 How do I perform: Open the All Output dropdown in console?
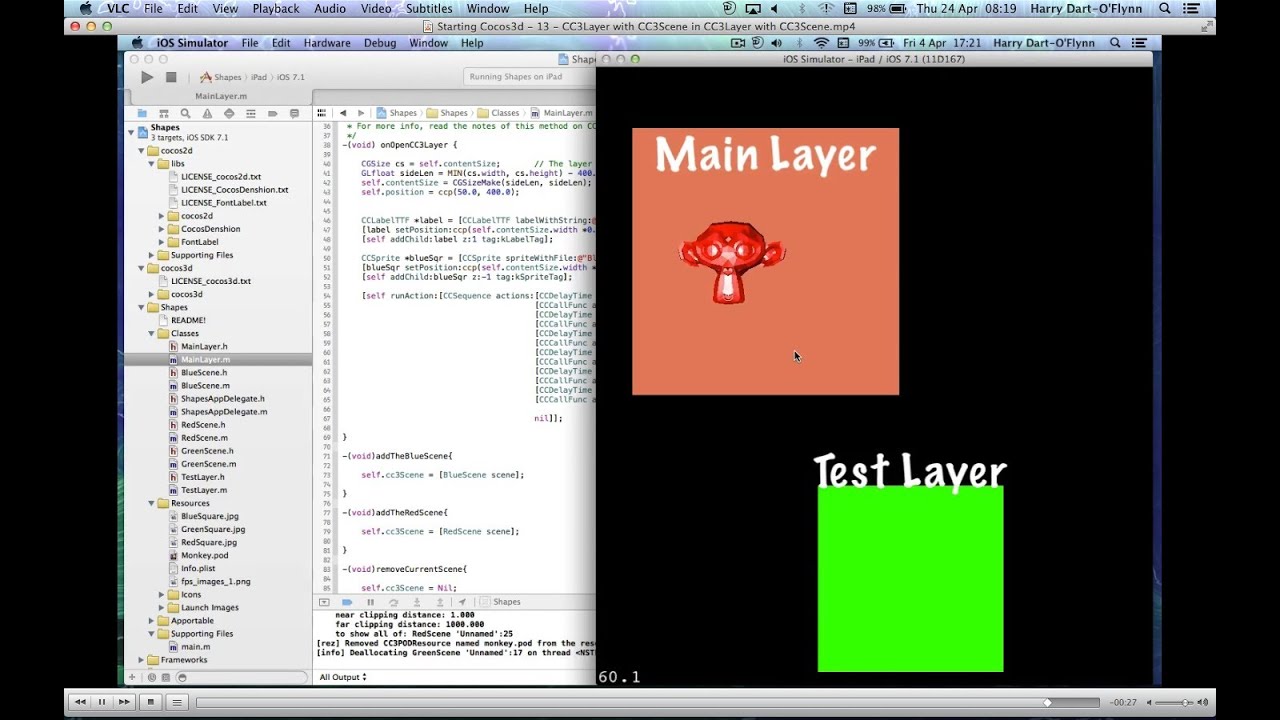coord(343,677)
